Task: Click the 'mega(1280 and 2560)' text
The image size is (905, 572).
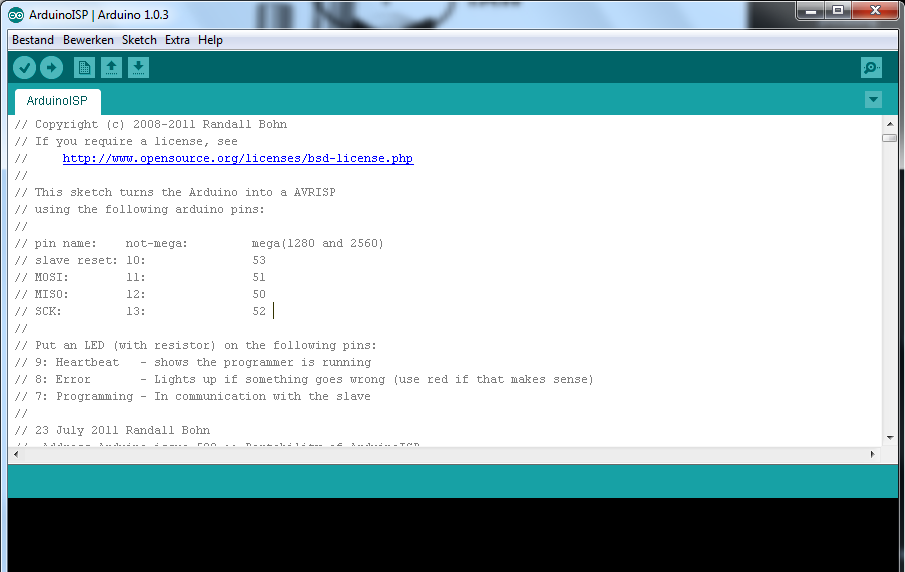Action: coord(317,243)
